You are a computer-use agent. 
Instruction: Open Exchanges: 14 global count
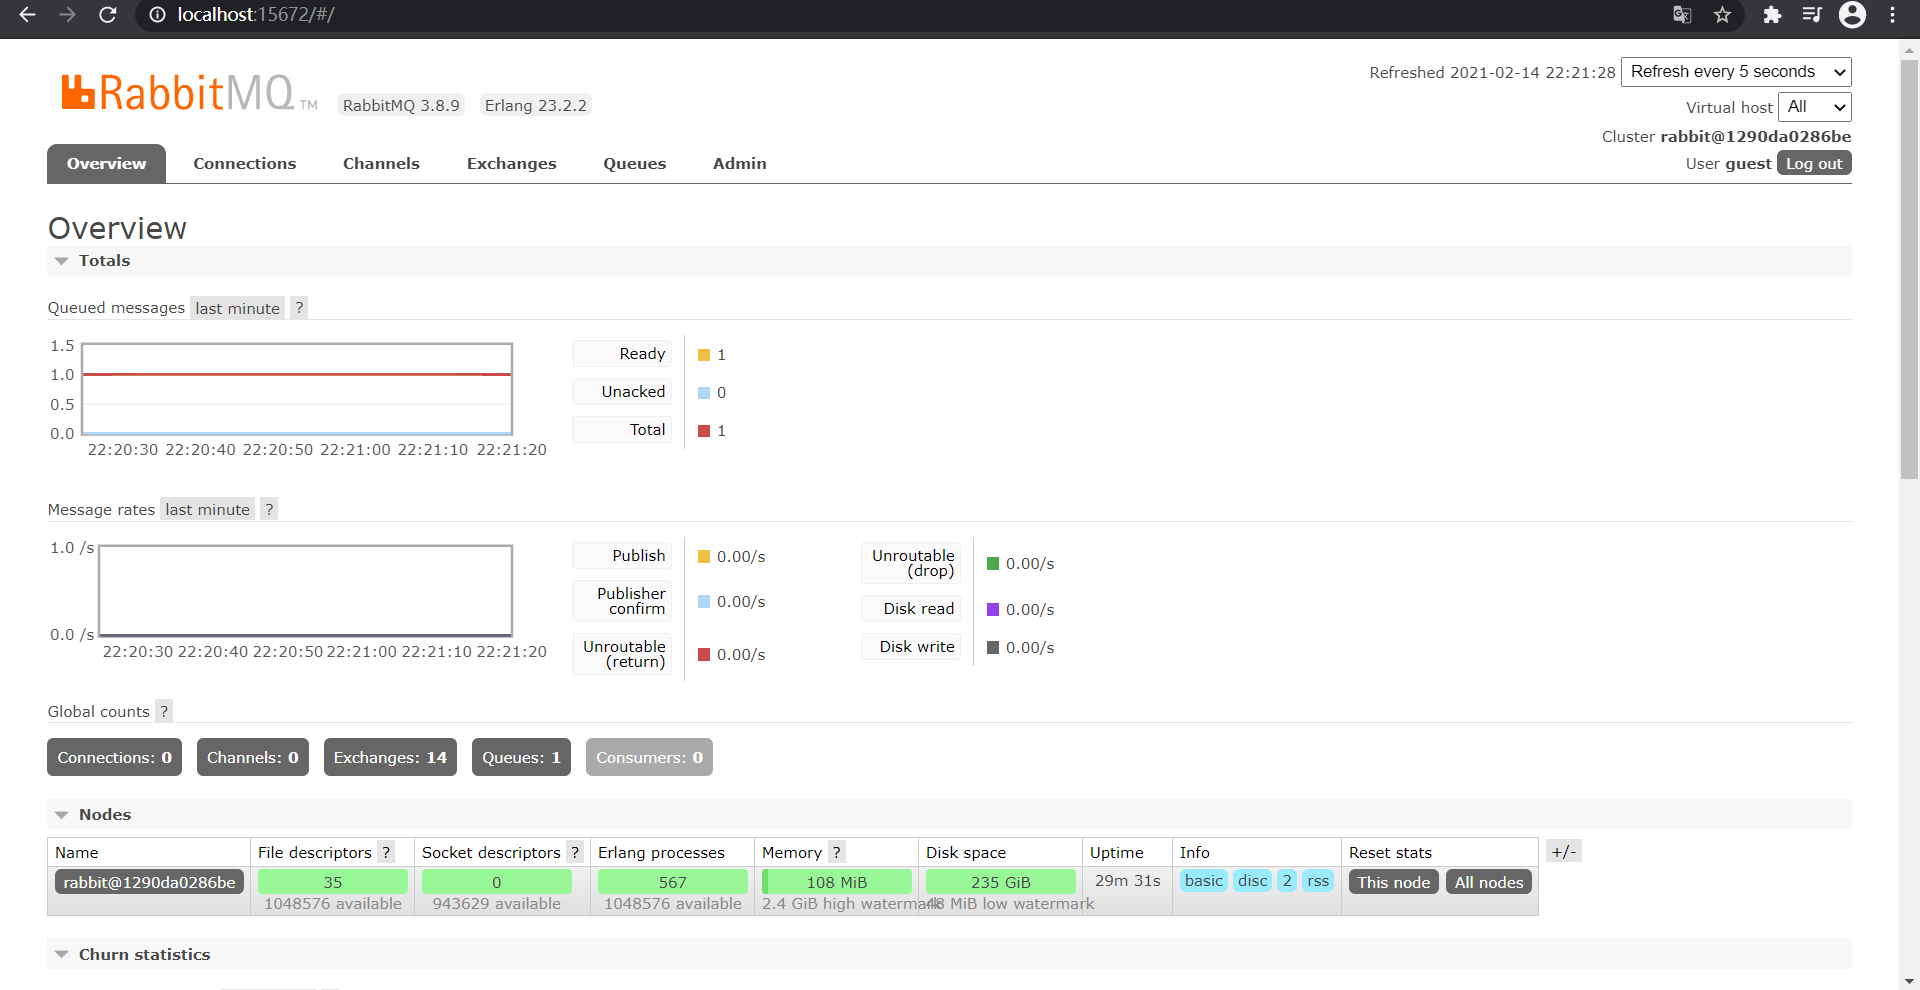pos(390,758)
